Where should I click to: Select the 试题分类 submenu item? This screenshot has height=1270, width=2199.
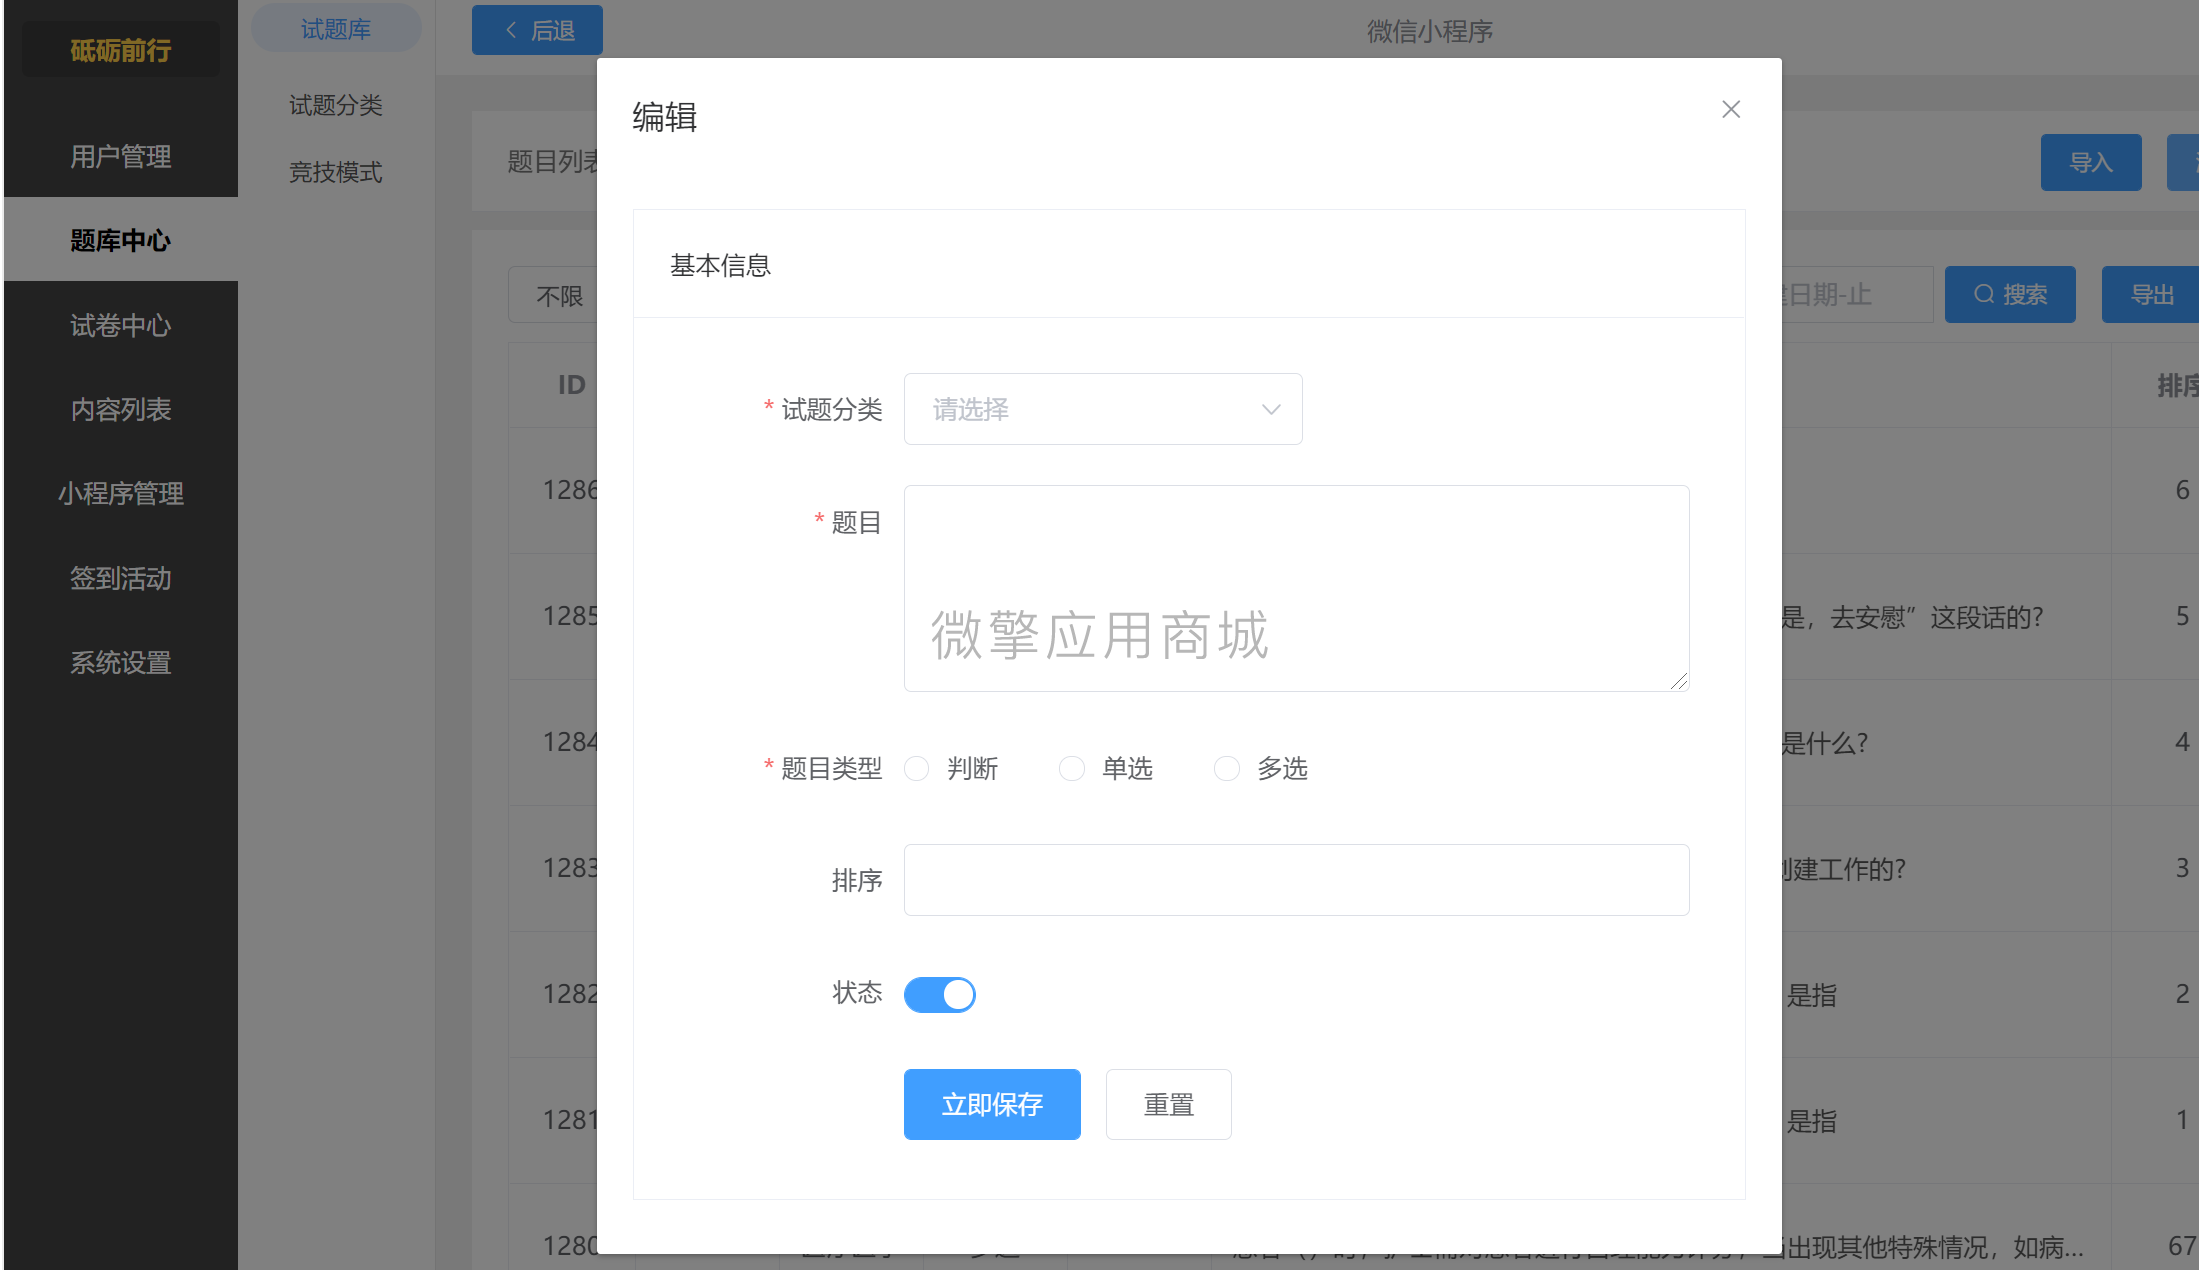coord(336,105)
